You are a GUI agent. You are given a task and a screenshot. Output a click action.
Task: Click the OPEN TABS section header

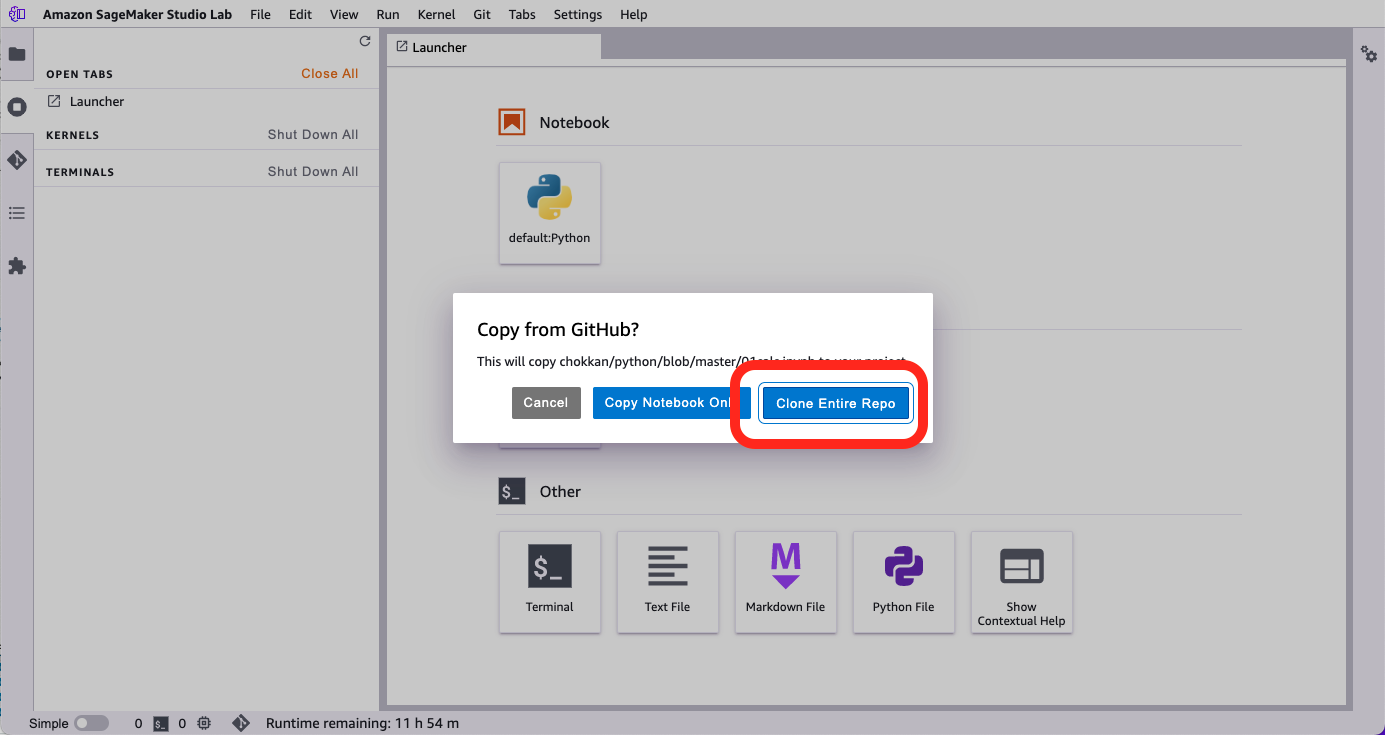80,75
